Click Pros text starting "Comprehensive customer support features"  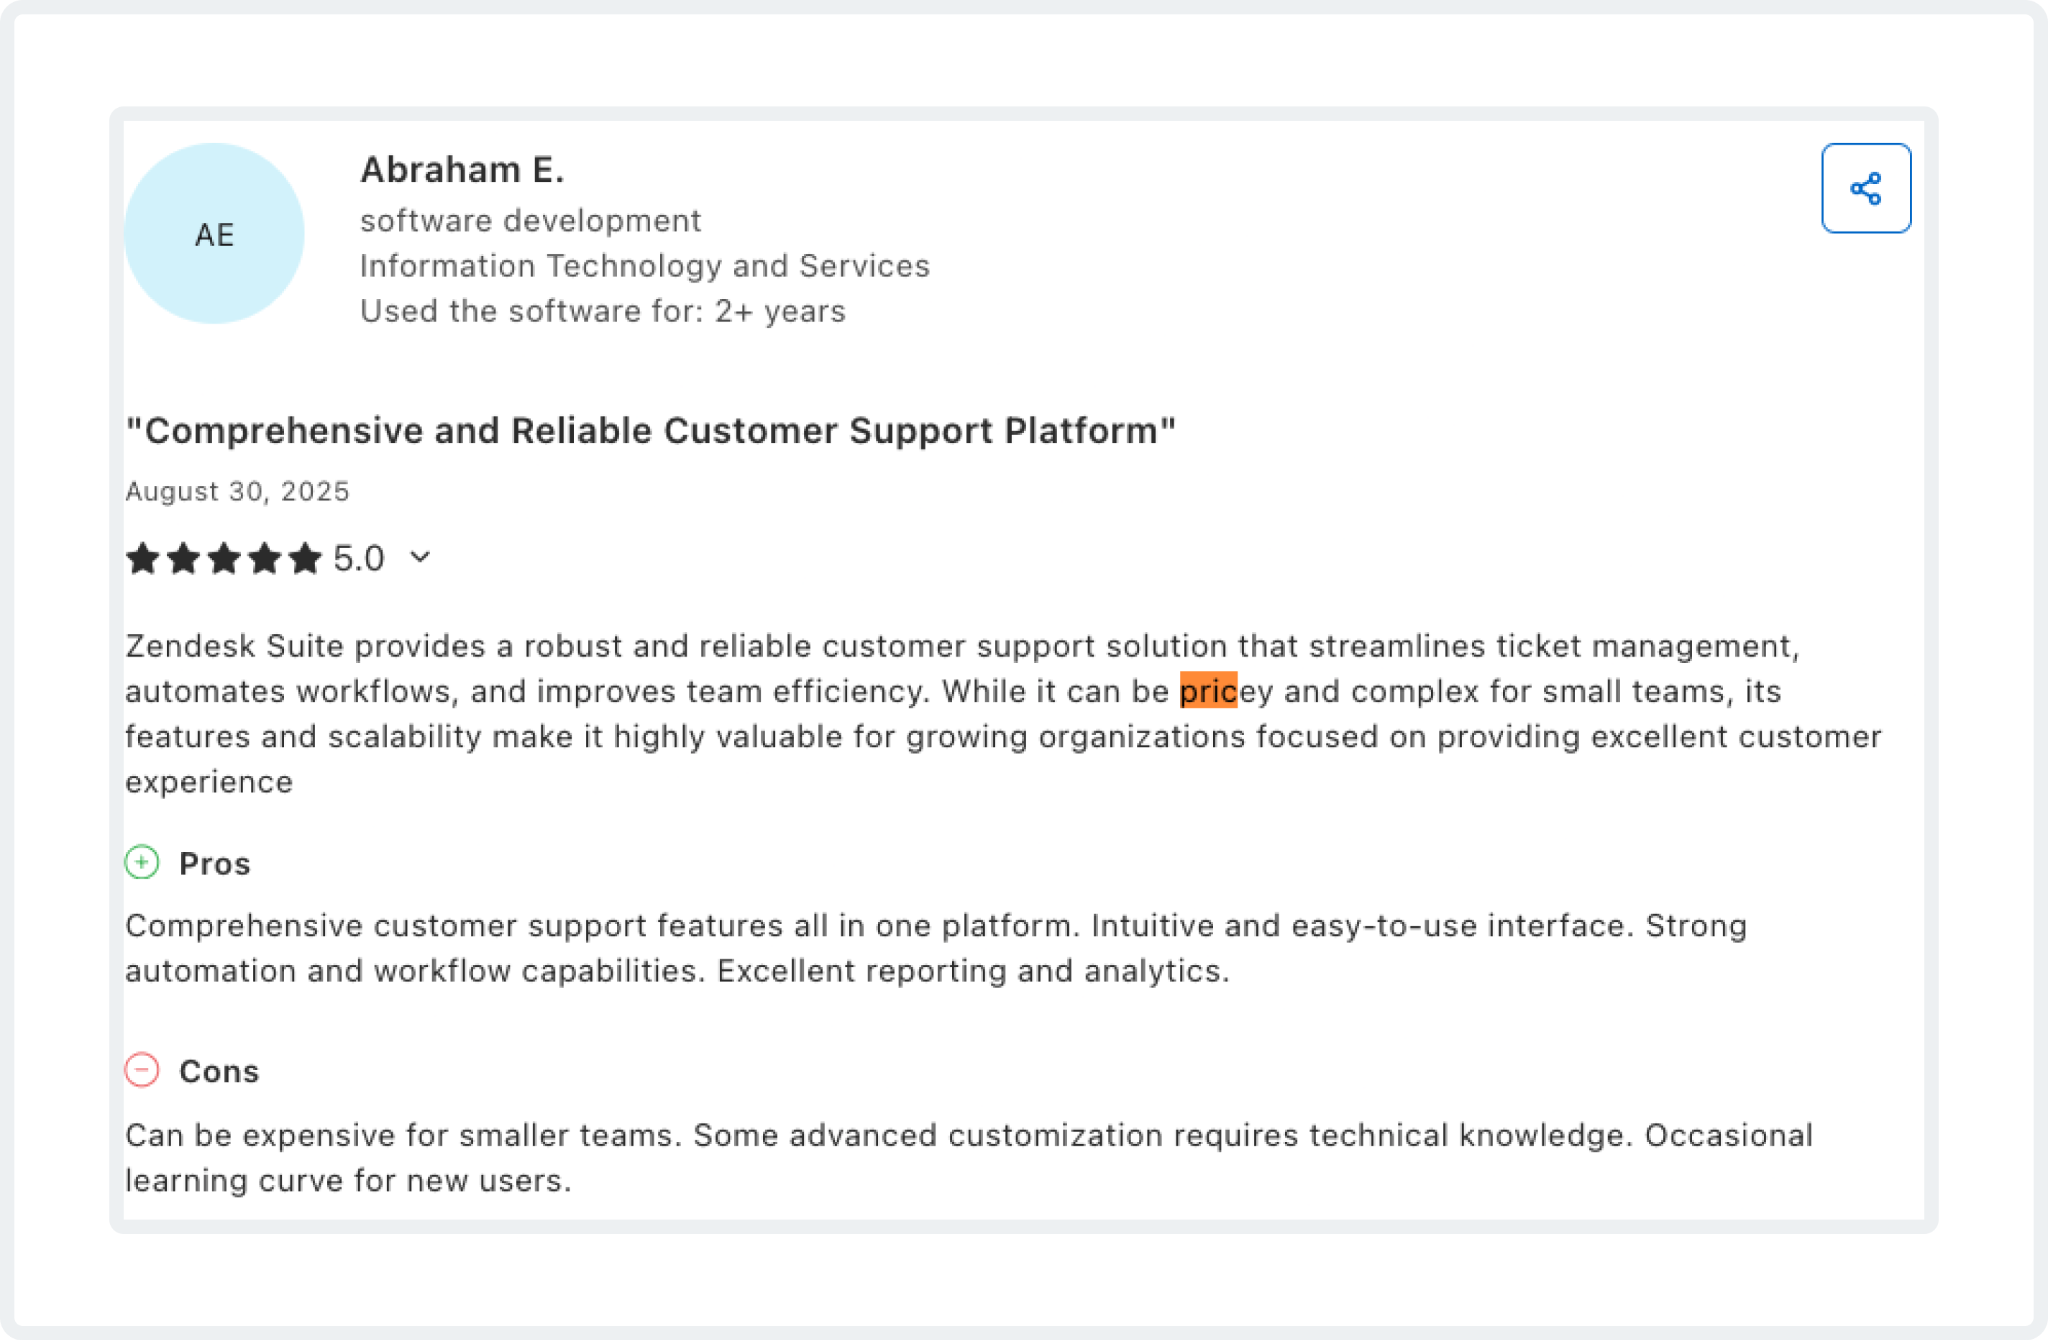click(x=936, y=948)
